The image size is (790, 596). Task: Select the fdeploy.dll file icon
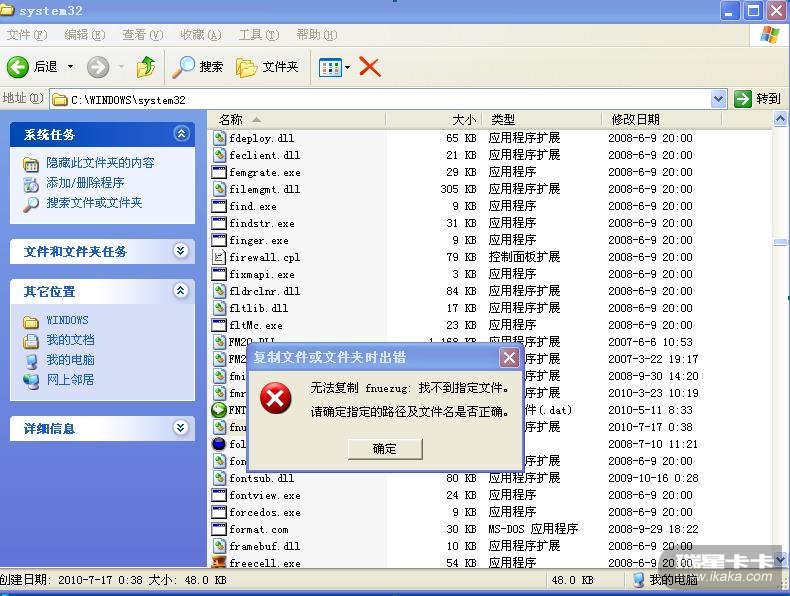click(x=219, y=138)
